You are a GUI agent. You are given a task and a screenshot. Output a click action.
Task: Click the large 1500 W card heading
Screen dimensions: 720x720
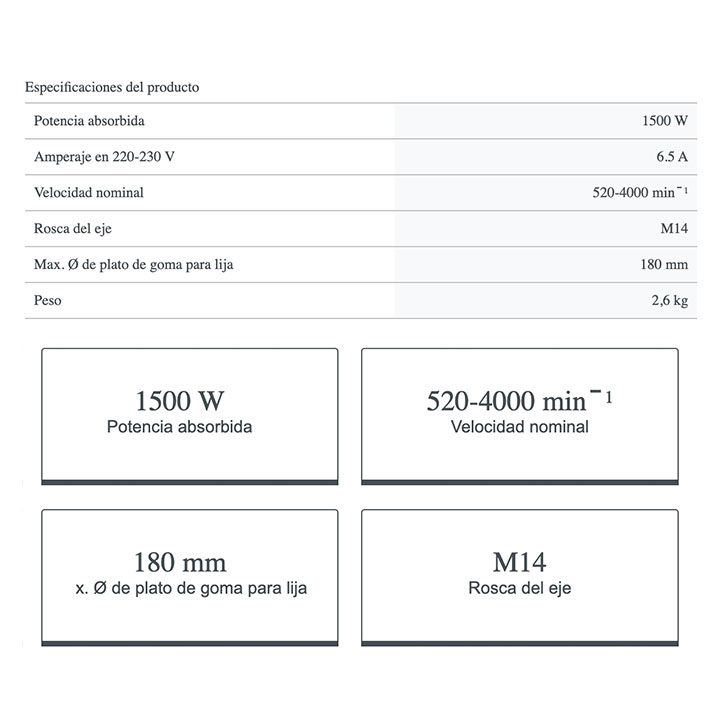pyautogui.click(x=180, y=401)
